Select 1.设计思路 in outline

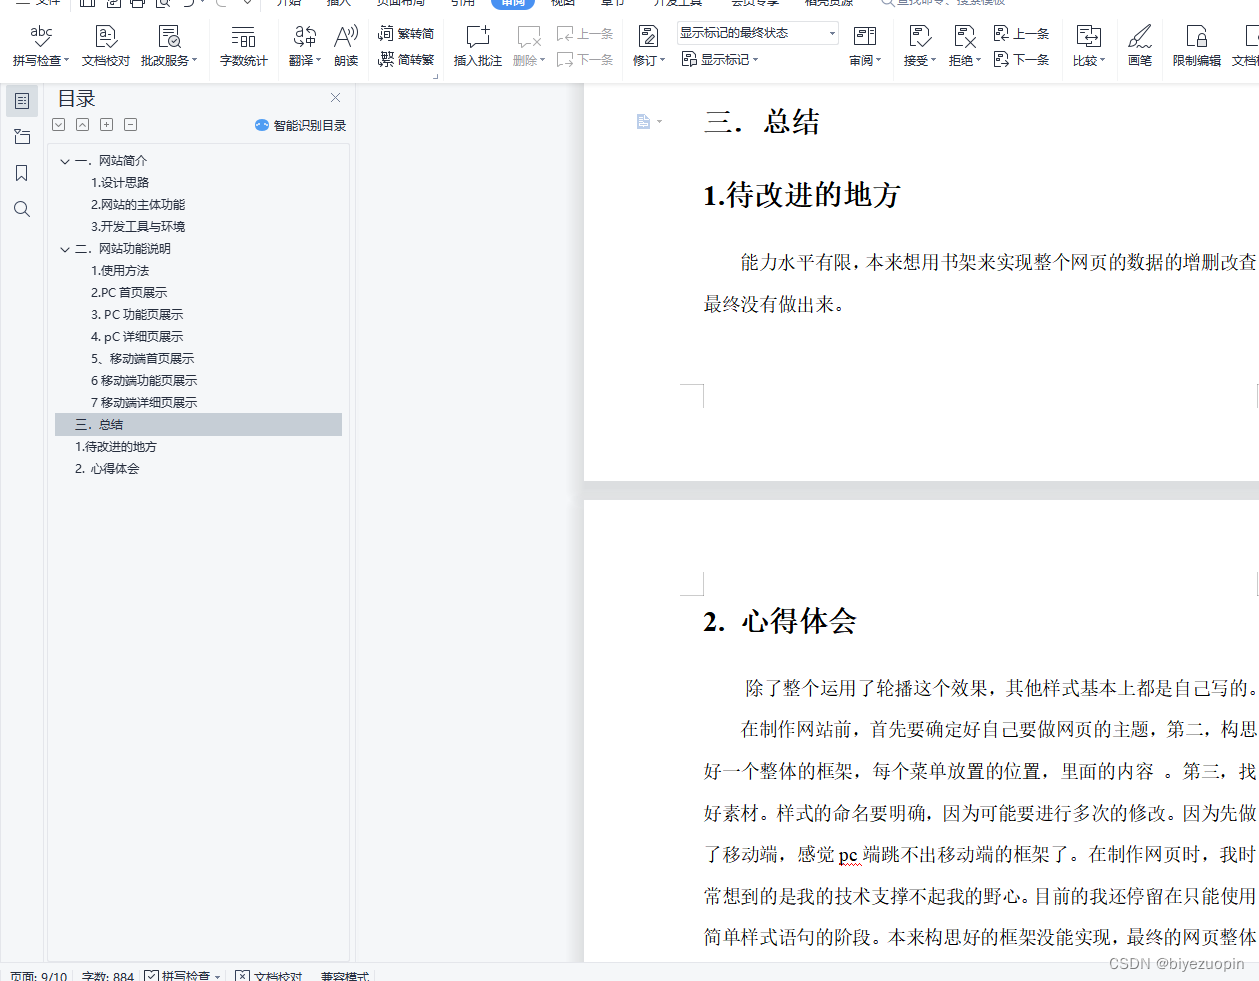click(x=120, y=183)
